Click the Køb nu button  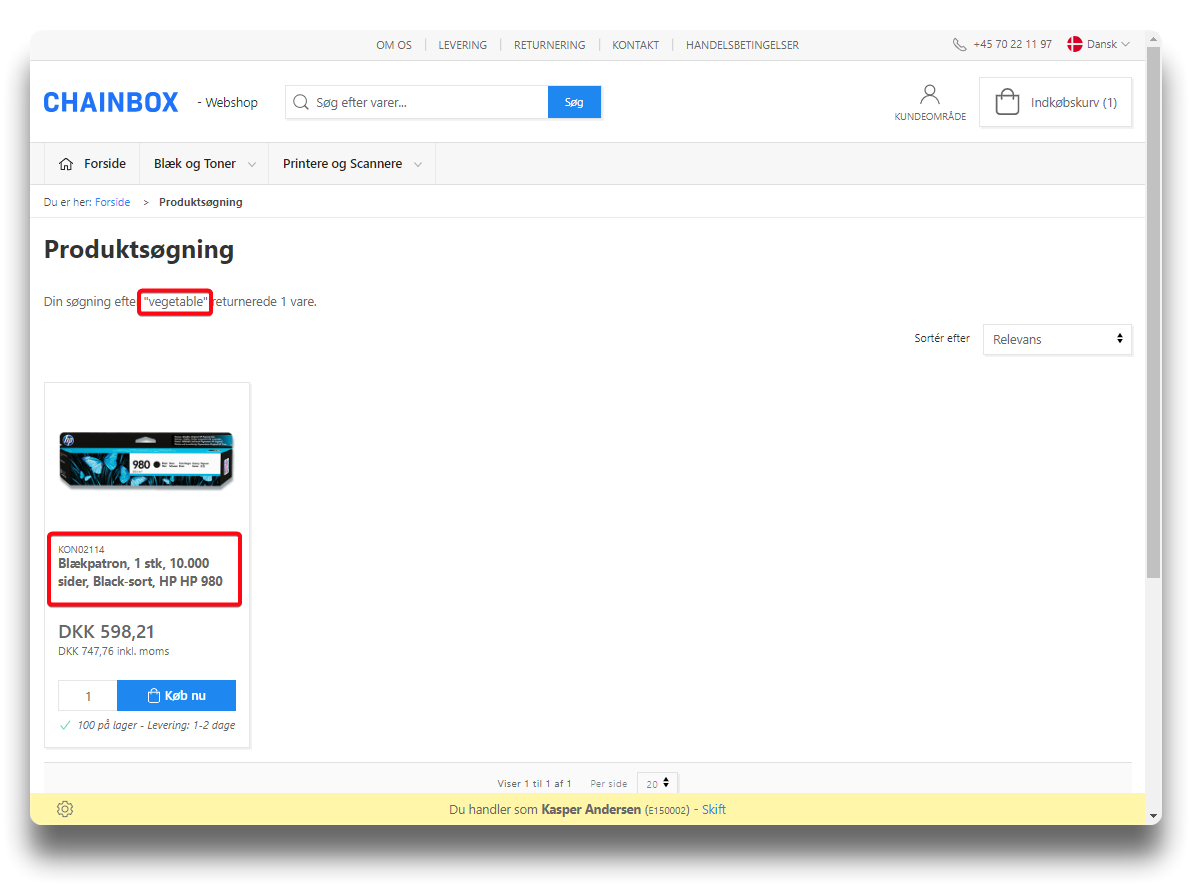coord(176,696)
